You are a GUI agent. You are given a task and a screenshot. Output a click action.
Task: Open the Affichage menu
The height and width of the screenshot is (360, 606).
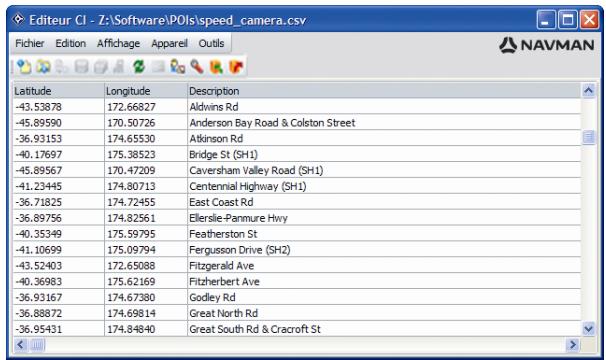(x=118, y=43)
